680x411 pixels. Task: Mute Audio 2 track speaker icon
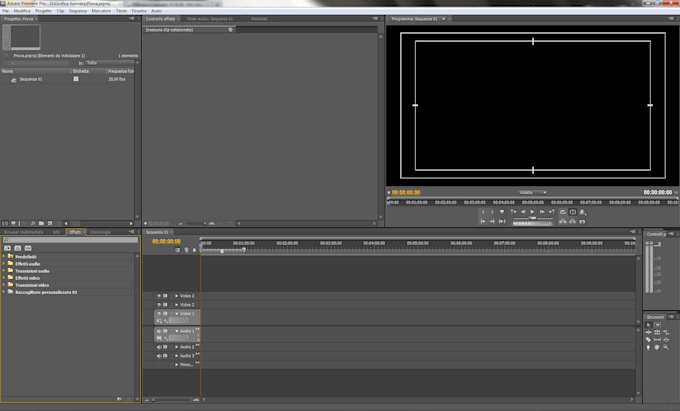(x=159, y=347)
